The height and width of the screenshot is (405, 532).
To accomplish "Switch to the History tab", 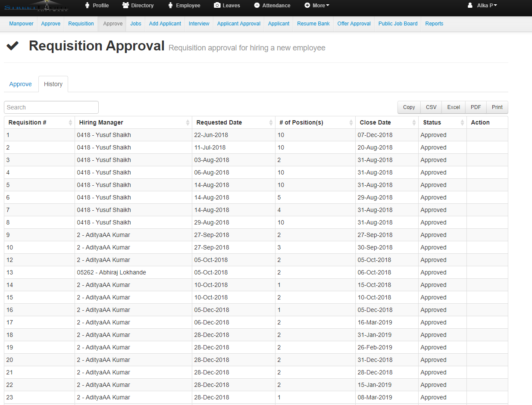I will click(53, 84).
